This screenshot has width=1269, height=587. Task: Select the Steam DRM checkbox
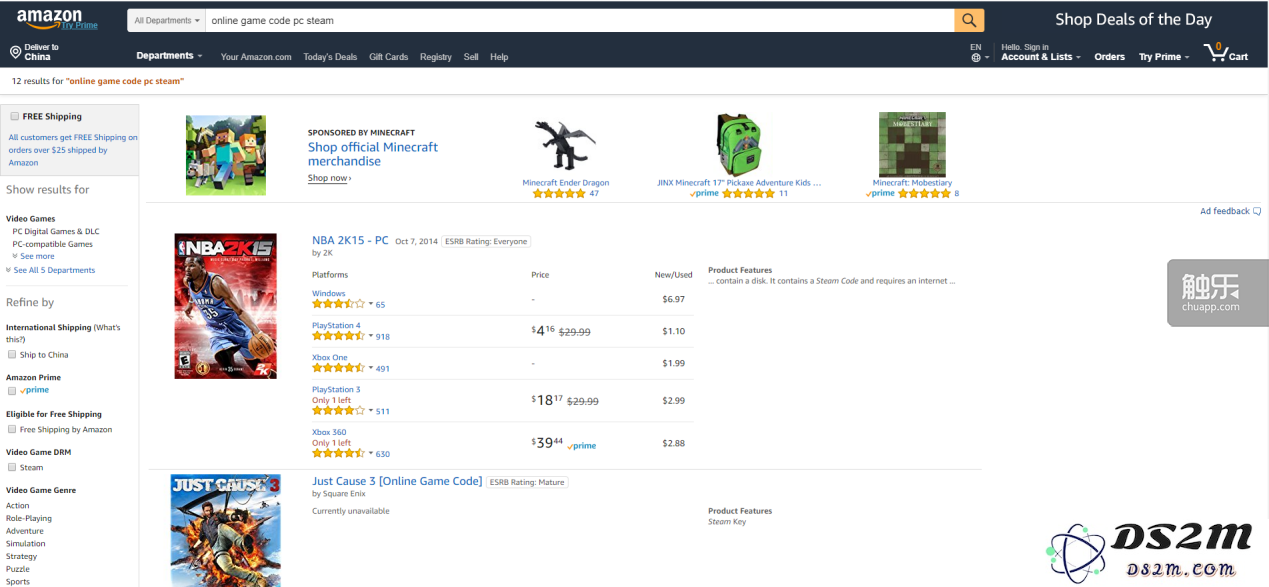click(12, 467)
